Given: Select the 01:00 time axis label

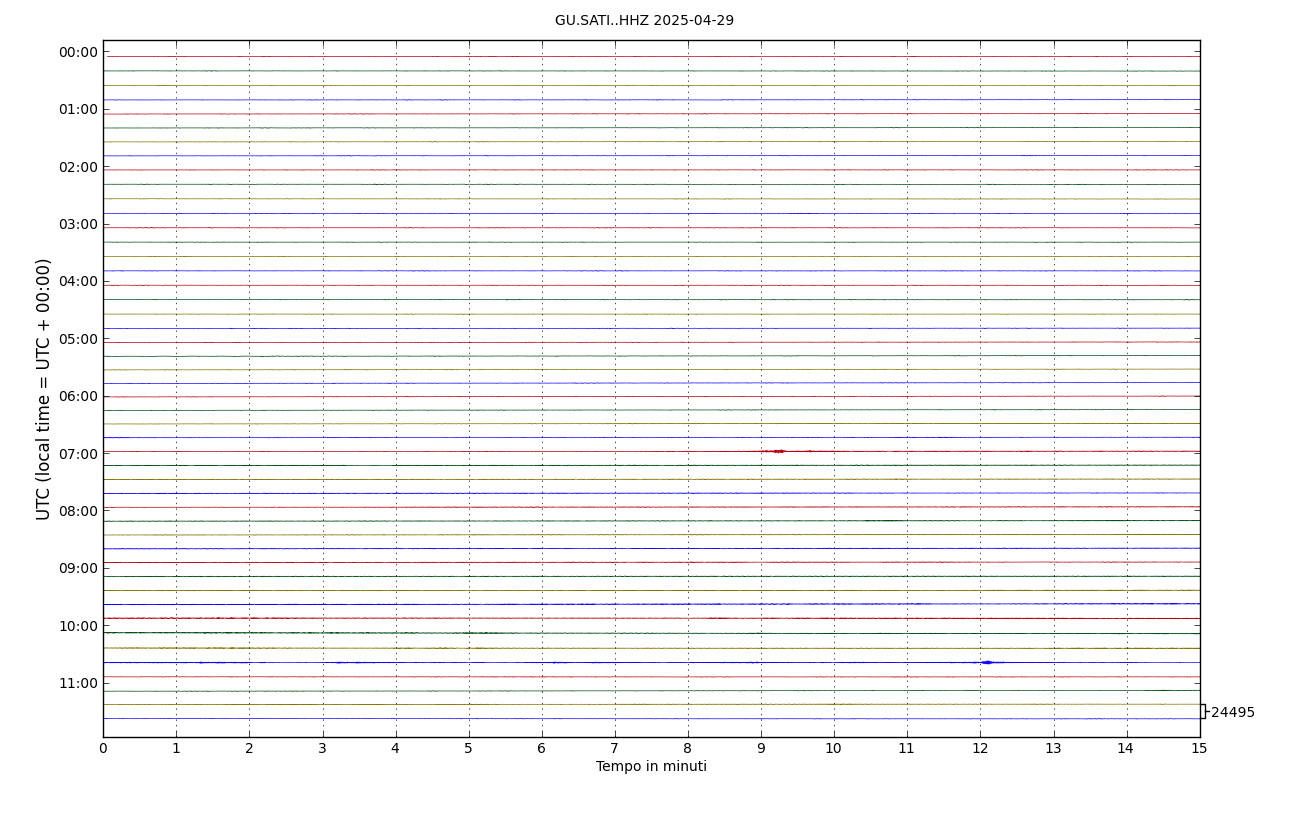Looking at the screenshot, I should click(x=78, y=109).
